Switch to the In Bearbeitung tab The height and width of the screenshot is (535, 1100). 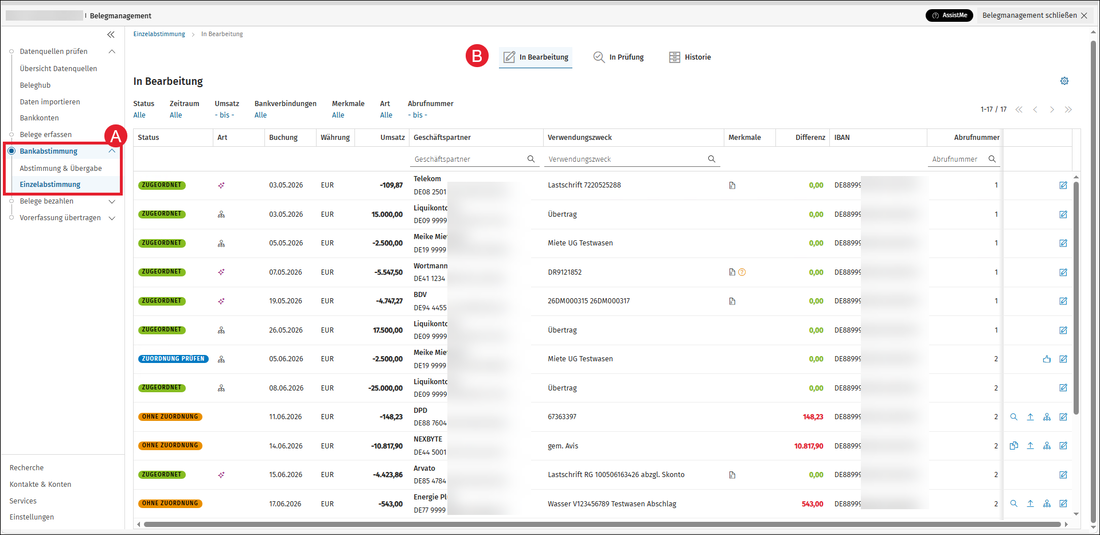tap(536, 57)
